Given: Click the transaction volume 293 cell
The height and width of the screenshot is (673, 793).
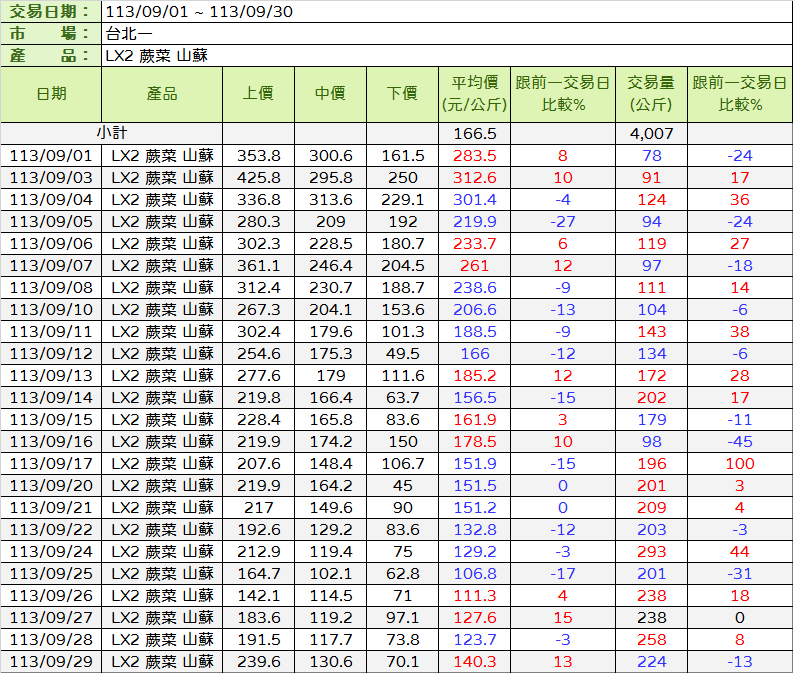Looking at the screenshot, I should (x=651, y=551).
